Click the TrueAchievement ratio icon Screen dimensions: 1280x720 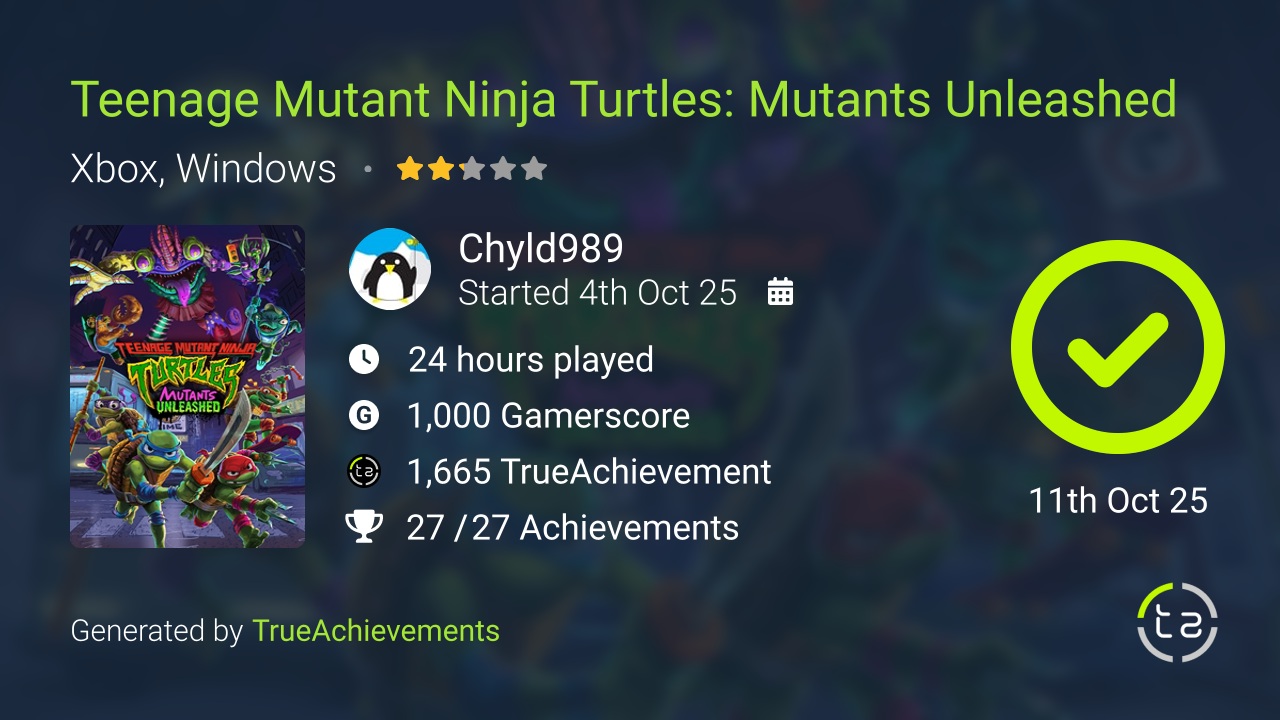pos(364,471)
